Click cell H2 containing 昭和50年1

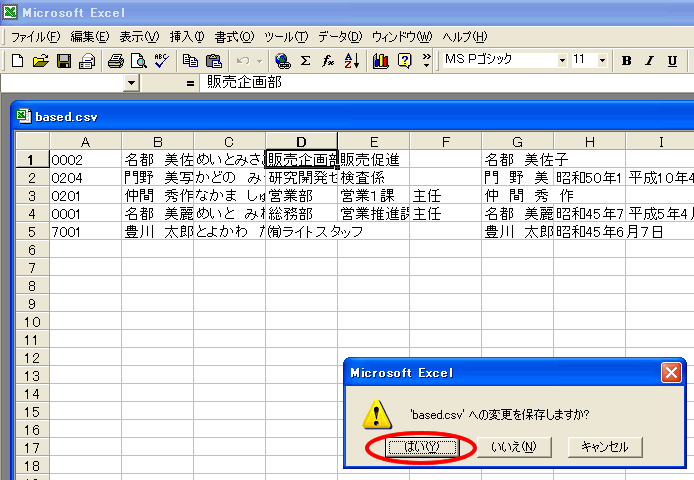590,178
